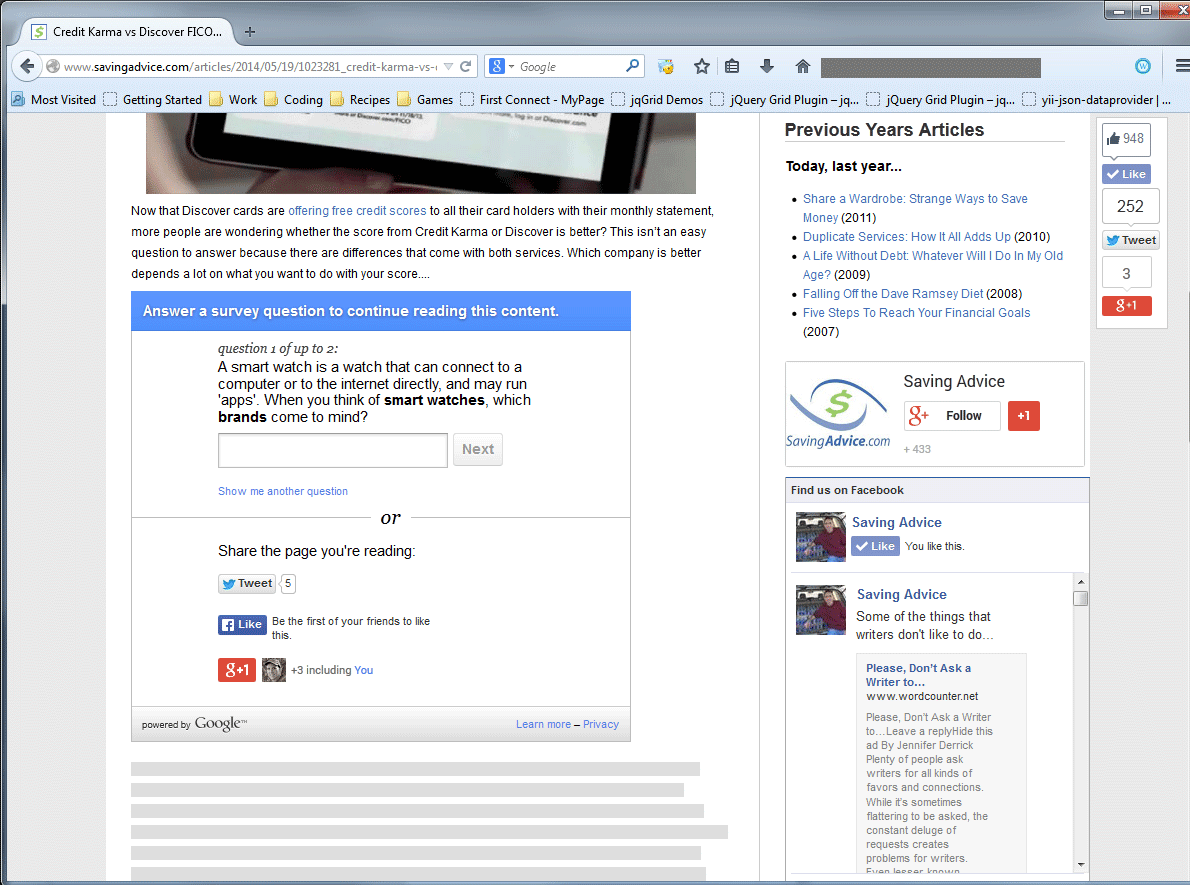Click the red +1 button beside Follow
The image size is (1190, 885).
tap(1023, 416)
